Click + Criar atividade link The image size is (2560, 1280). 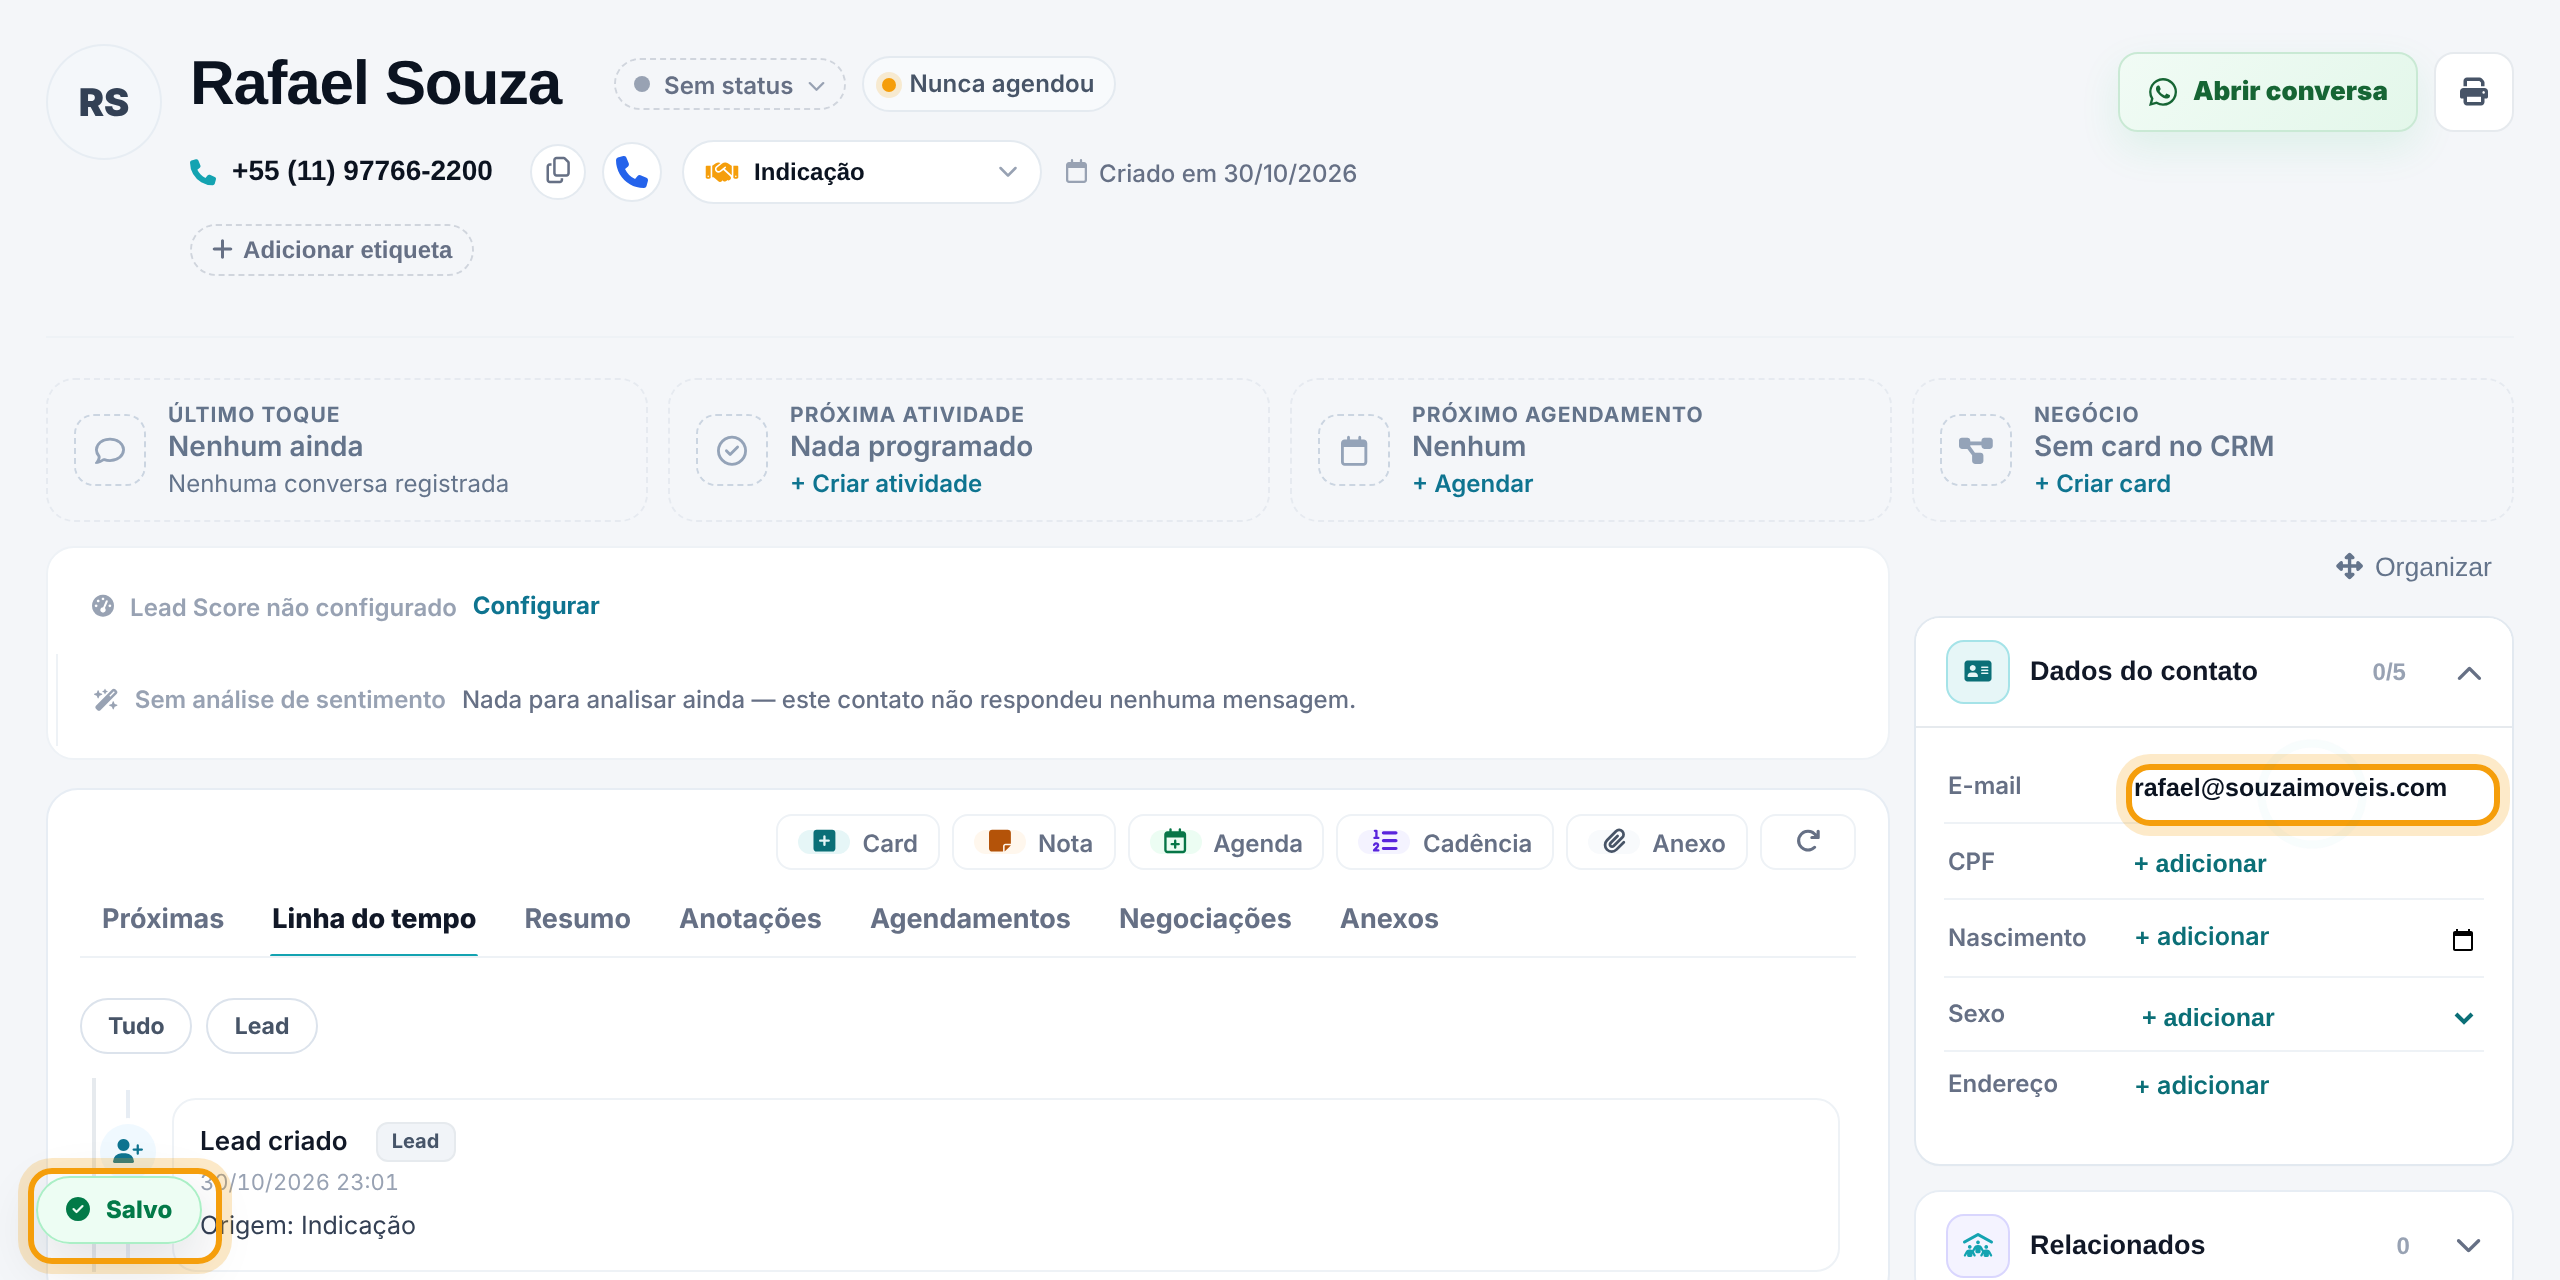point(886,484)
